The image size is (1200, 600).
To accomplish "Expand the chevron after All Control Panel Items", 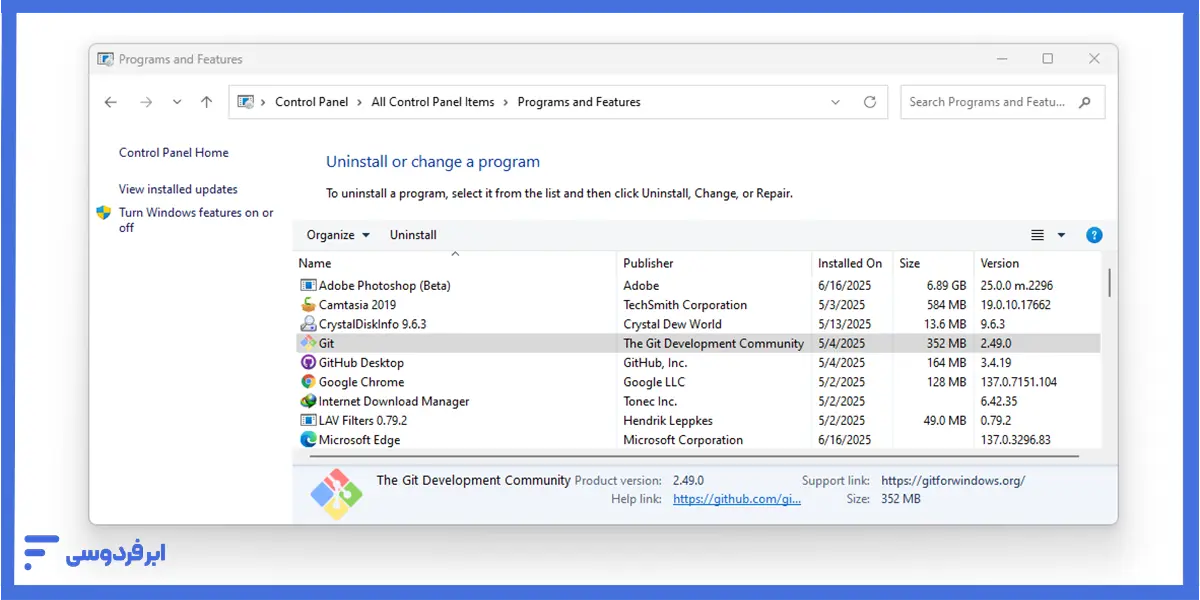I will coord(506,102).
